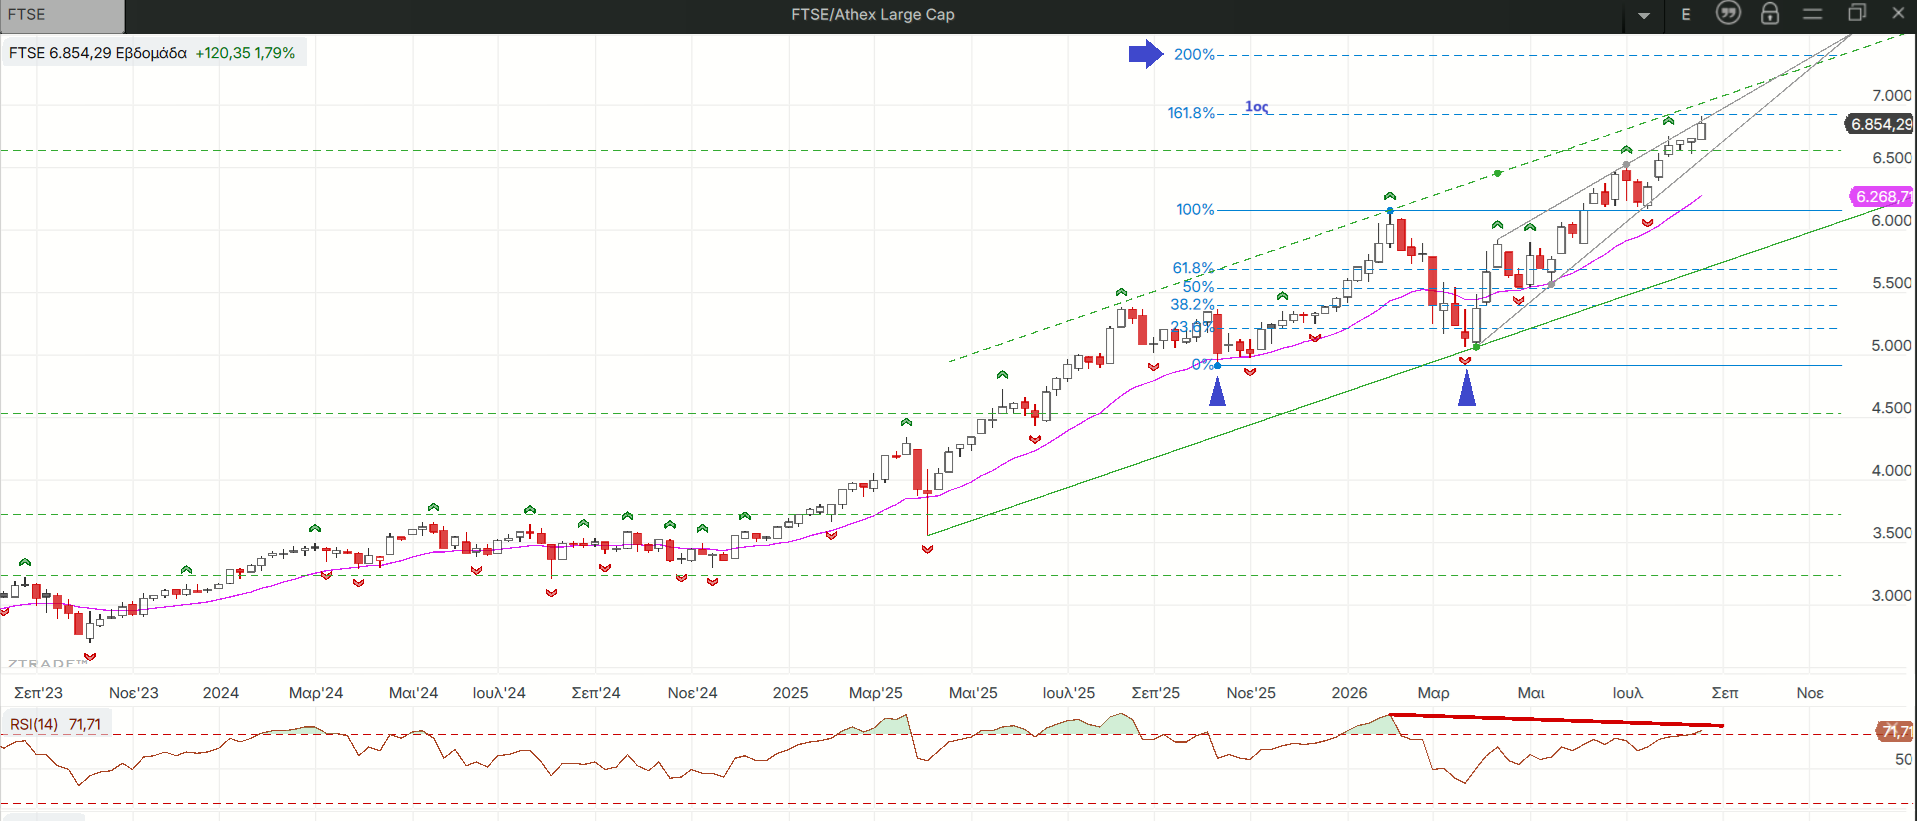Screen dimensions: 1917x821
Task: Click the RSI 71,7 value tag
Action: click(x=1896, y=732)
